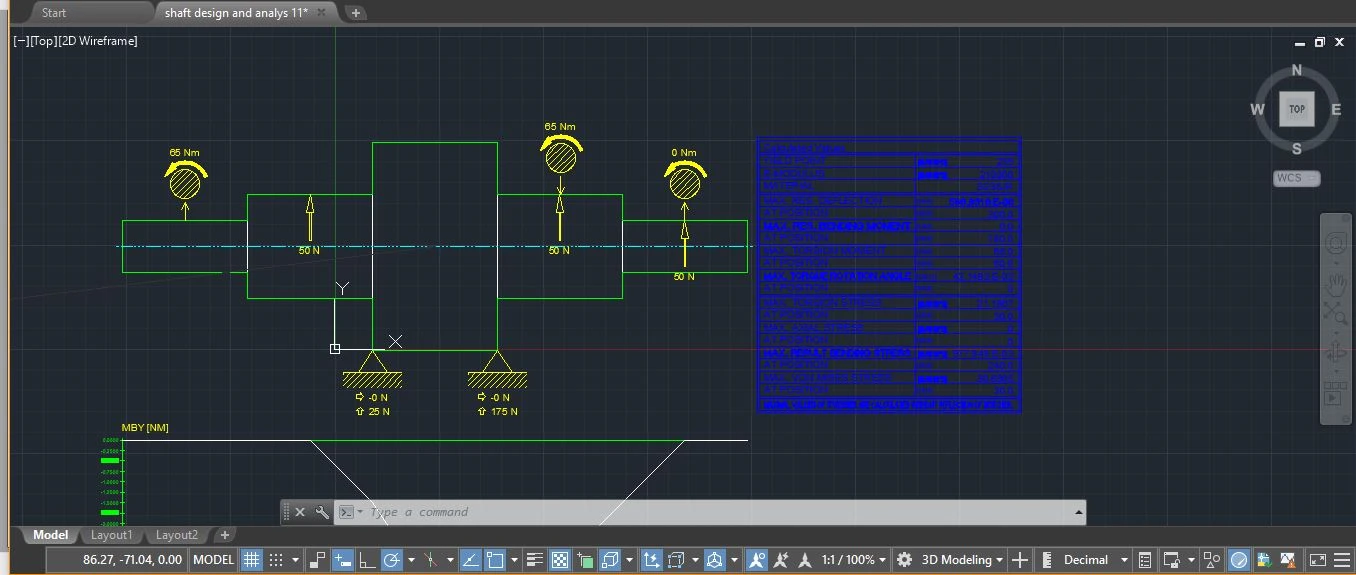The image size is (1356, 575).
Task: Switch to the Model tab
Action: pyautogui.click(x=50, y=535)
